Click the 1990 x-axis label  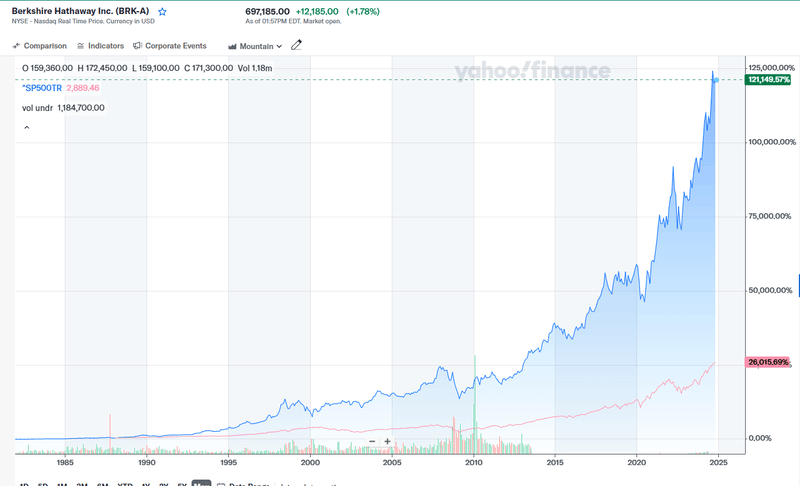coord(146,463)
